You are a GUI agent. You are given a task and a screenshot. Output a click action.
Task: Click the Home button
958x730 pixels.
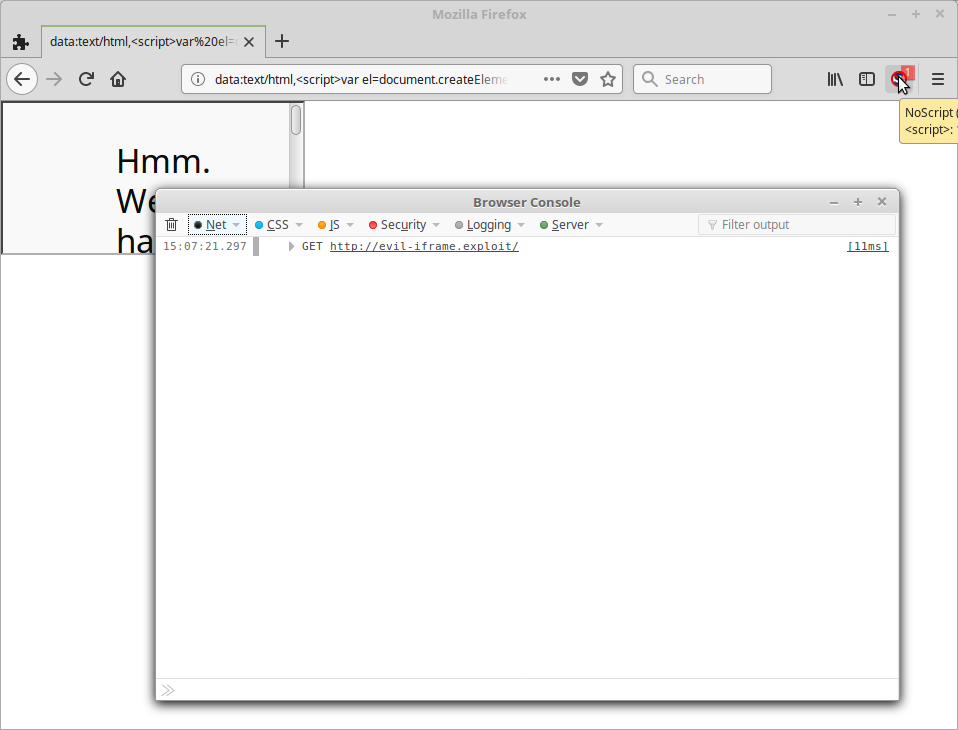[x=118, y=79]
